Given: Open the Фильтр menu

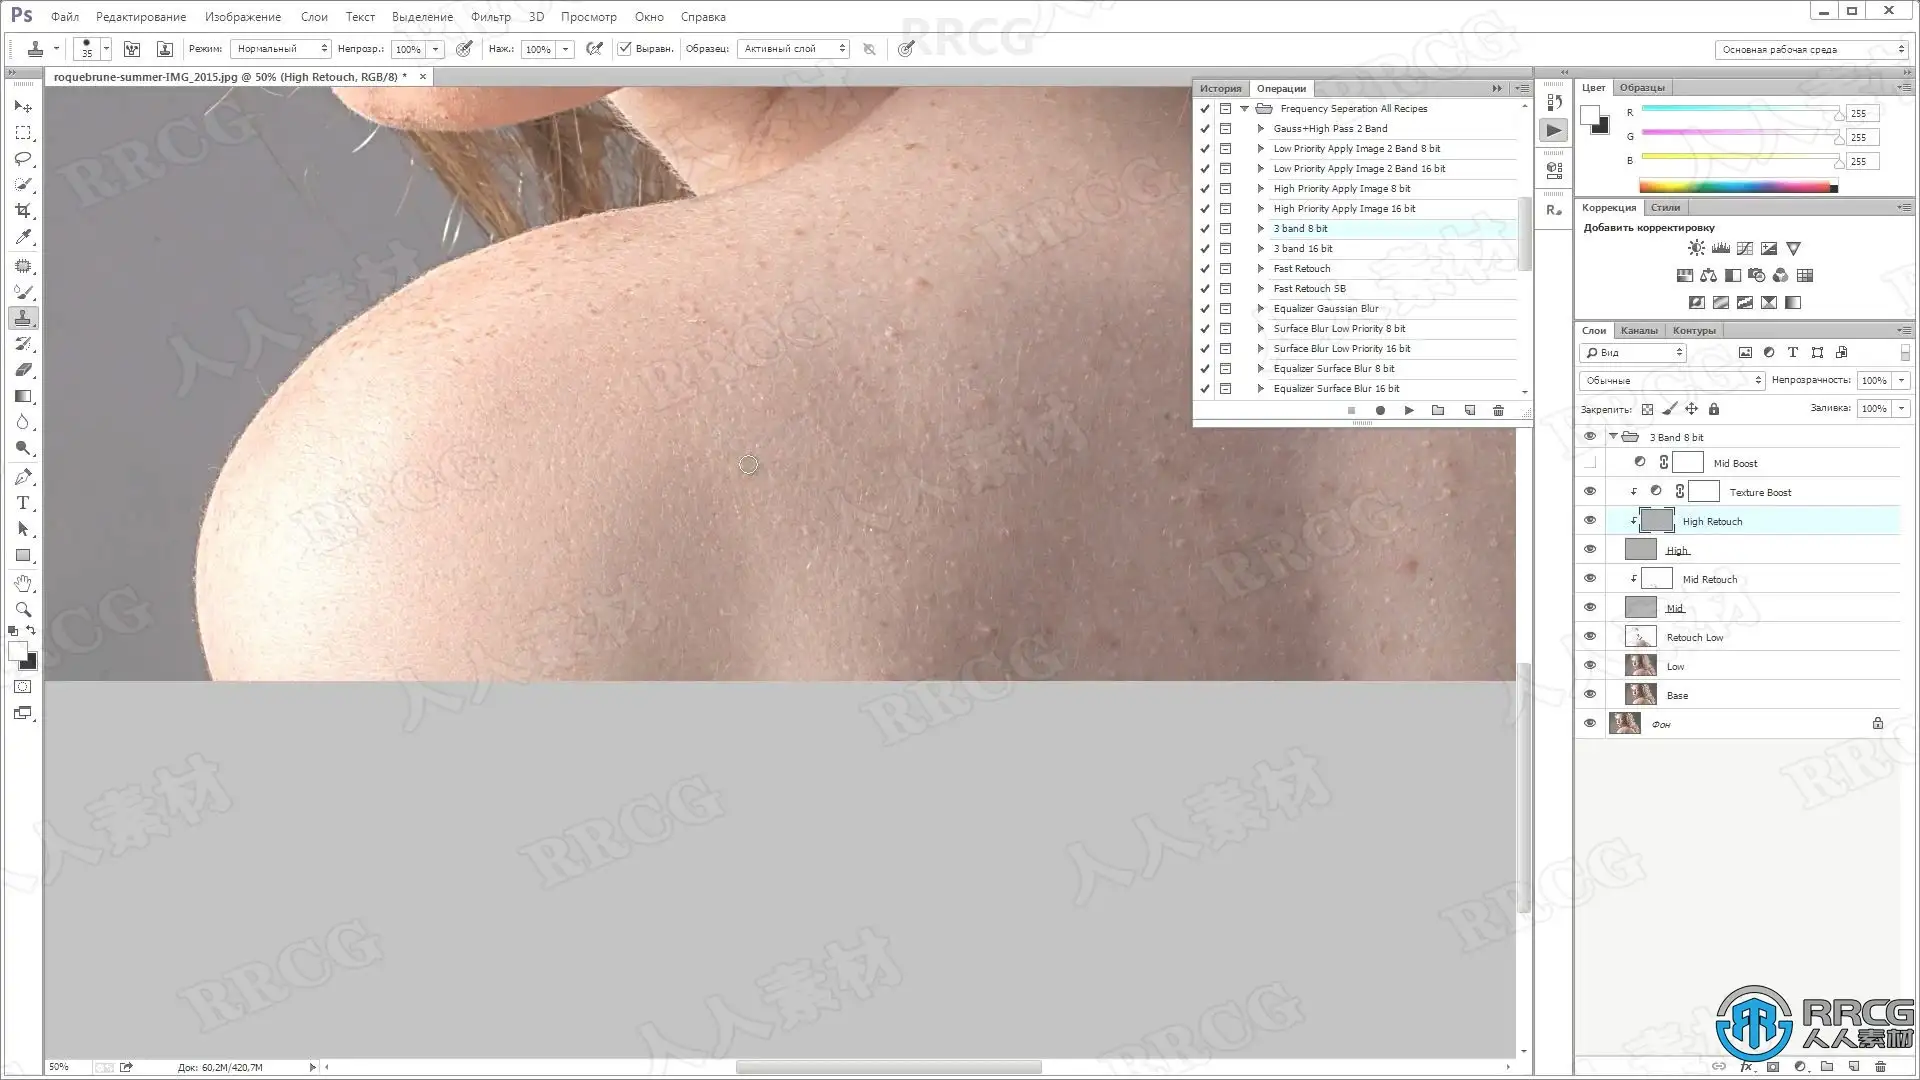Looking at the screenshot, I should tap(490, 17).
